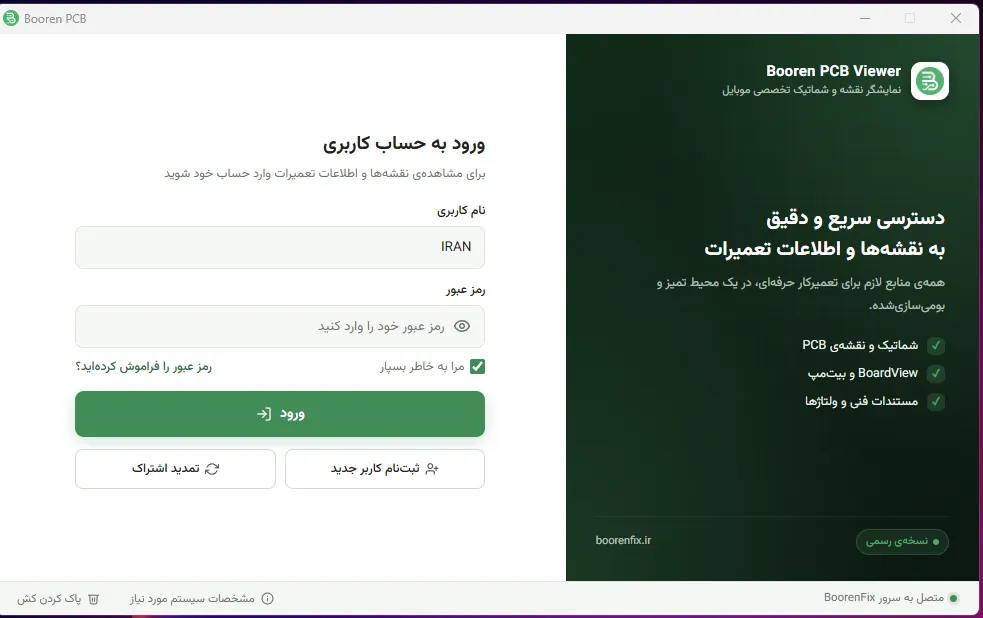Click the 'مستندات فنی و ولتاژها' feature text

(x=861, y=401)
